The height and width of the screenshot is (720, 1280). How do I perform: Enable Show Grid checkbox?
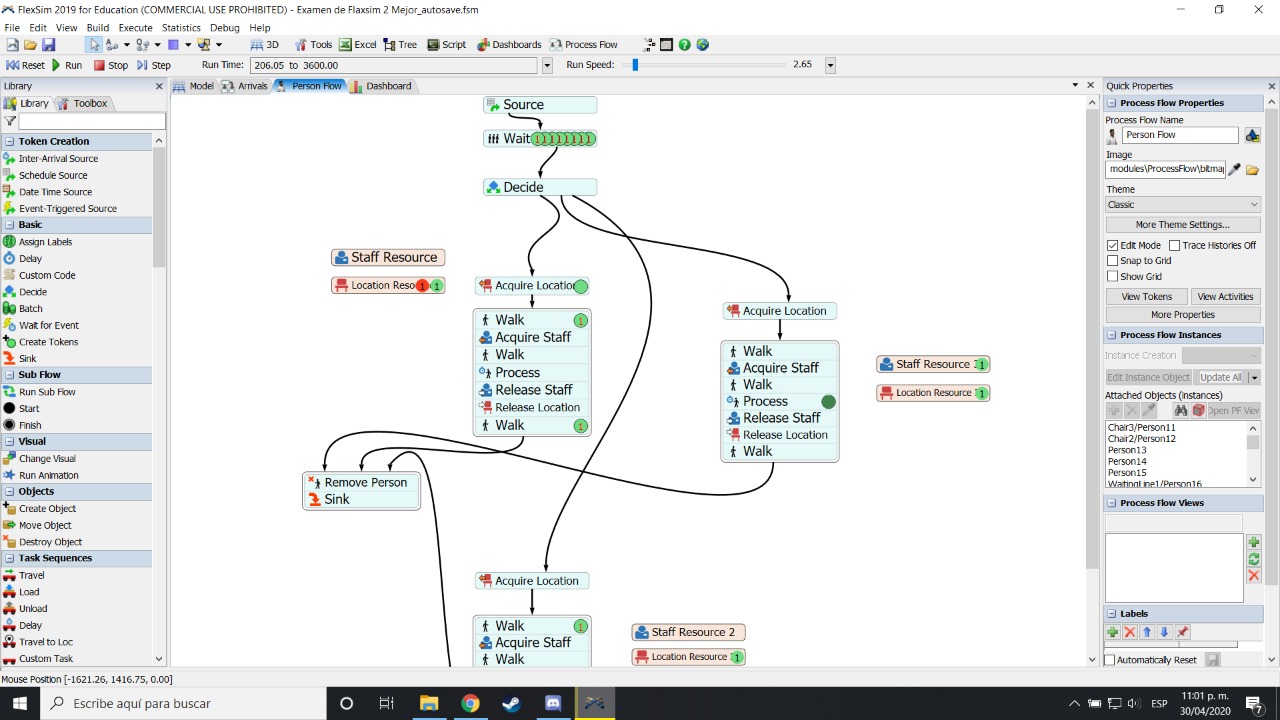[1112, 276]
